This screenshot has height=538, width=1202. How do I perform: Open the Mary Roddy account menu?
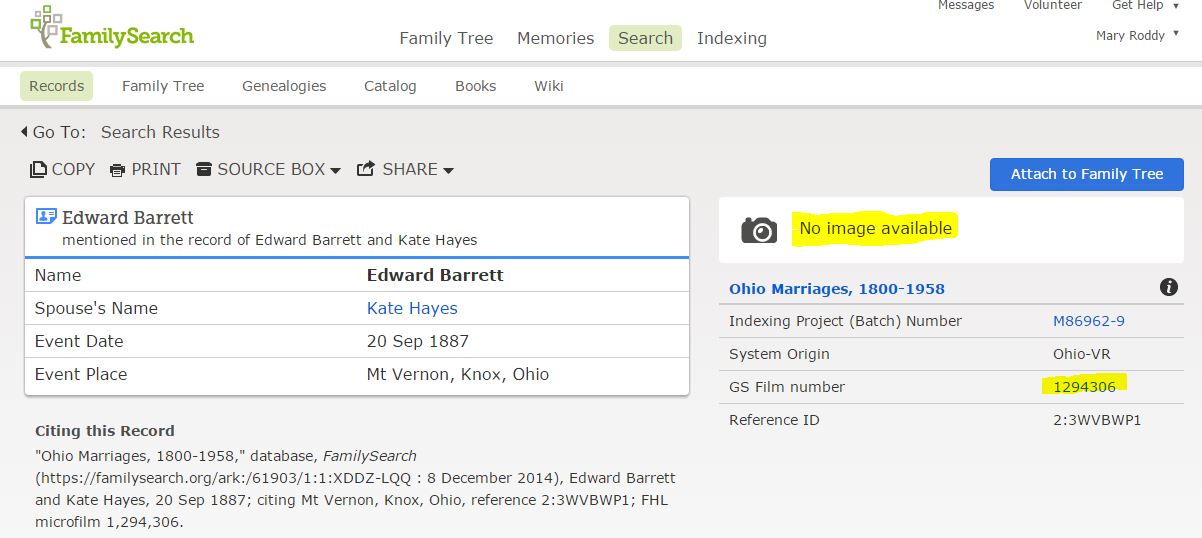pyautogui.click(x=1137, y=36)
